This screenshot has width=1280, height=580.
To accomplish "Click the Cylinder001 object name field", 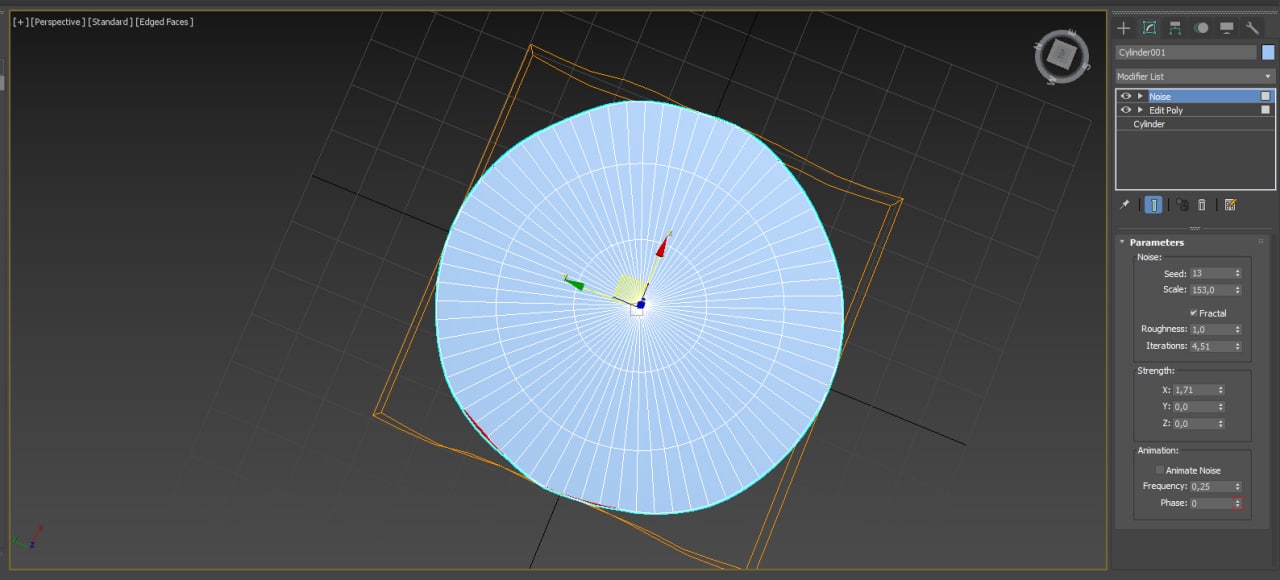I will coord(1186,52).
